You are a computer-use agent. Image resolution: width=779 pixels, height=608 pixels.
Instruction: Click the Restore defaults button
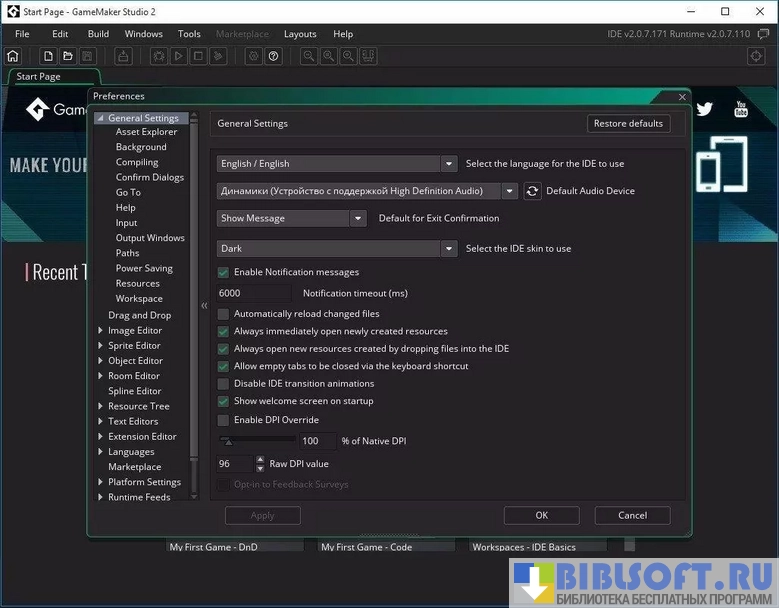(628, 124)
